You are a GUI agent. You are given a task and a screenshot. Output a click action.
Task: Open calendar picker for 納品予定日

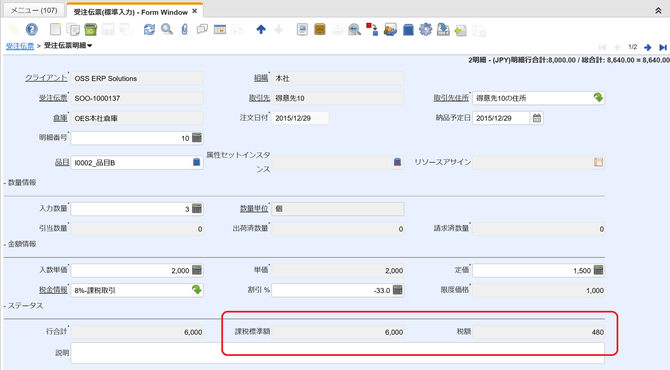tap(537, 118)
